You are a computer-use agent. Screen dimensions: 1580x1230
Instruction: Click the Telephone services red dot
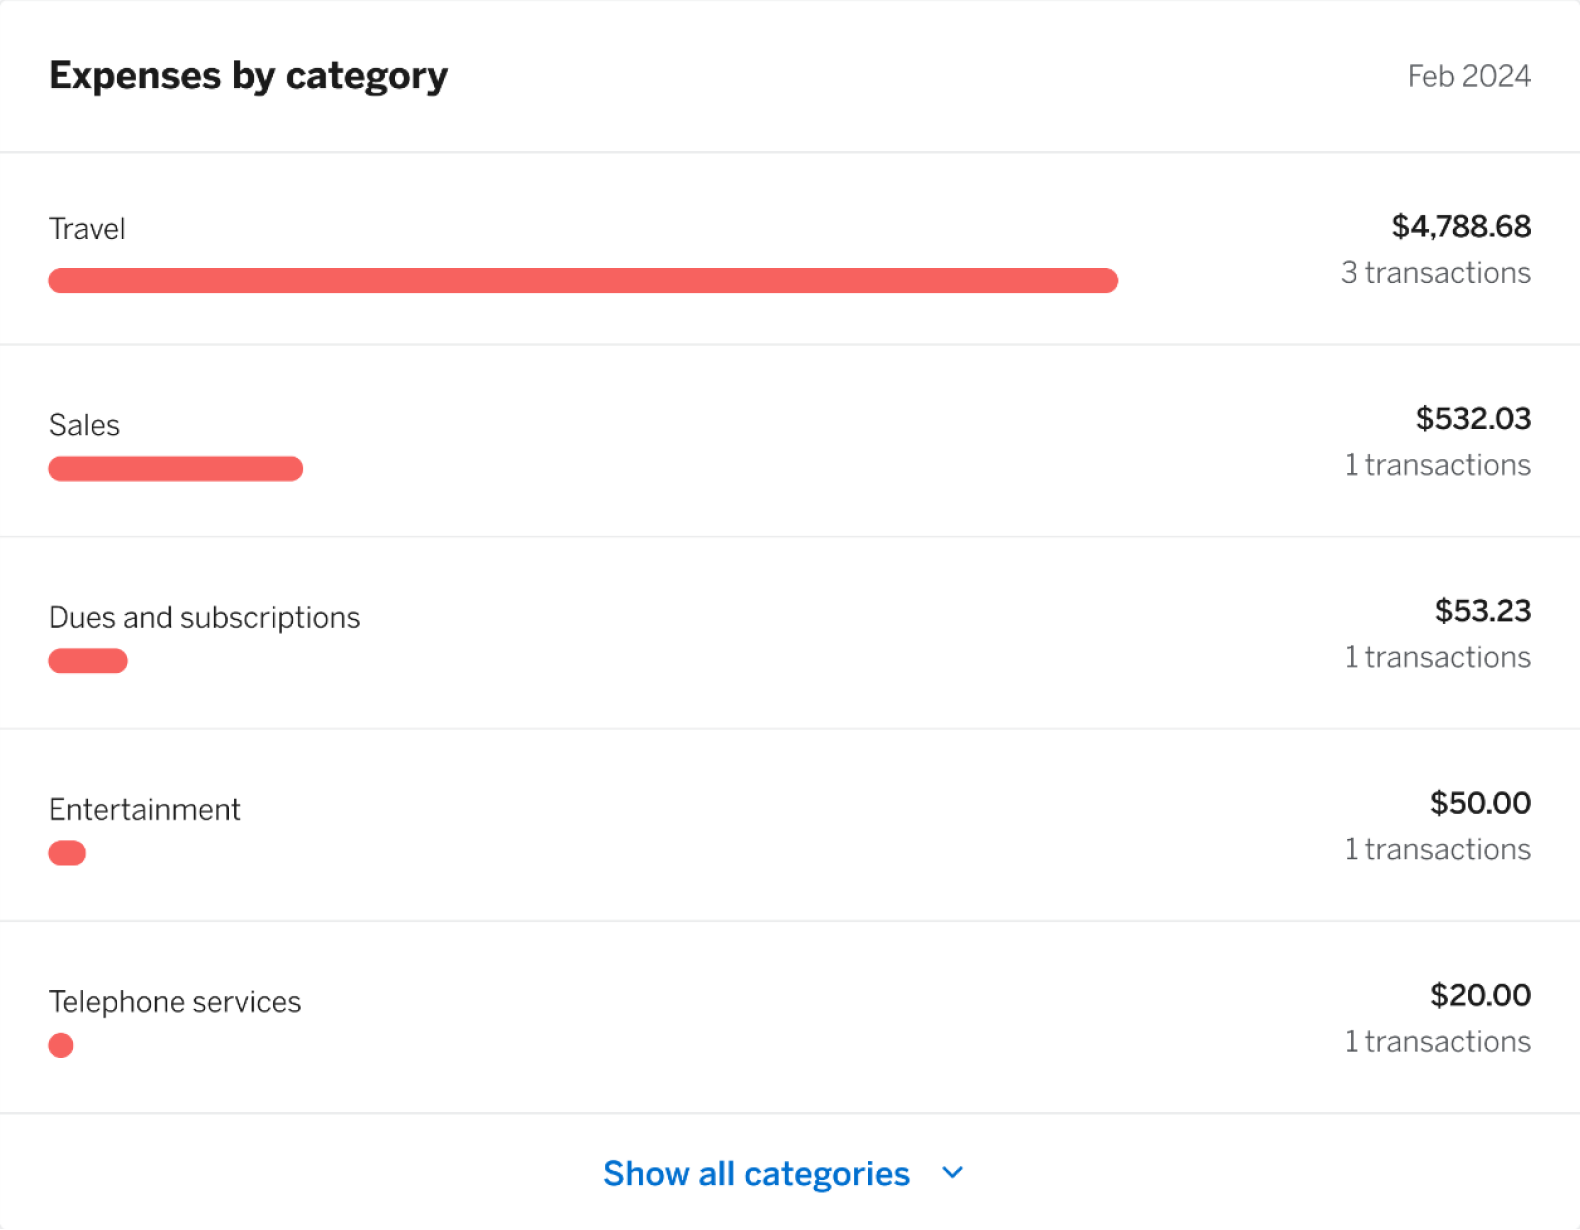(x=61, y=1045)
